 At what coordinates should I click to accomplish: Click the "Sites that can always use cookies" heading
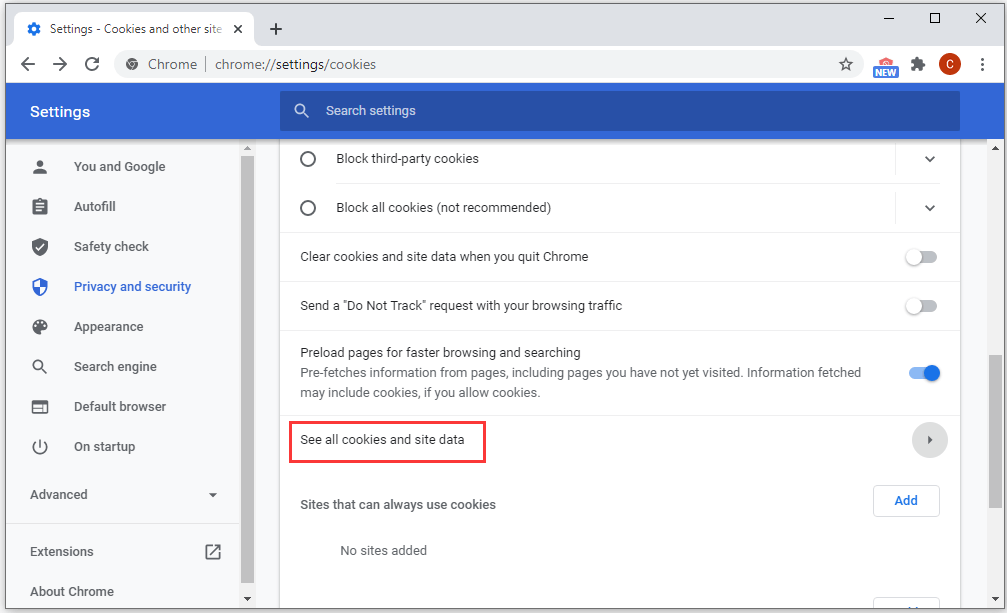(x=398, y=505)
